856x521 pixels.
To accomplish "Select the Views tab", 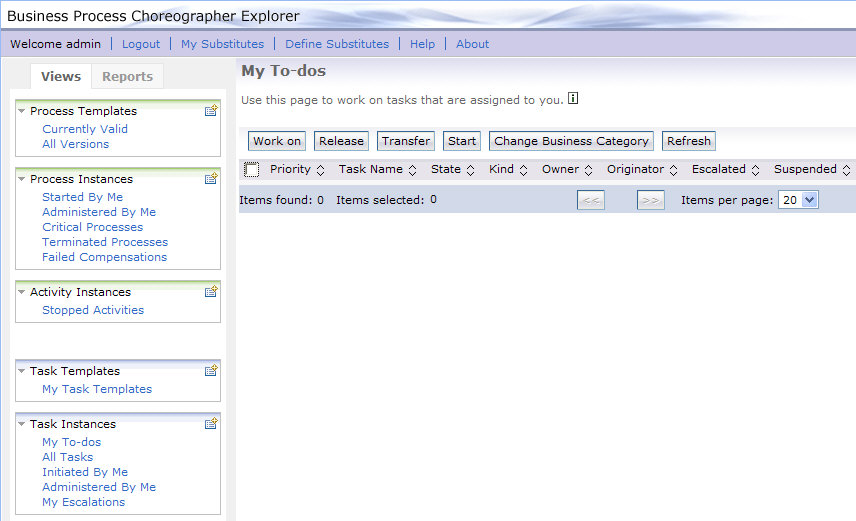I will point(61,77).
